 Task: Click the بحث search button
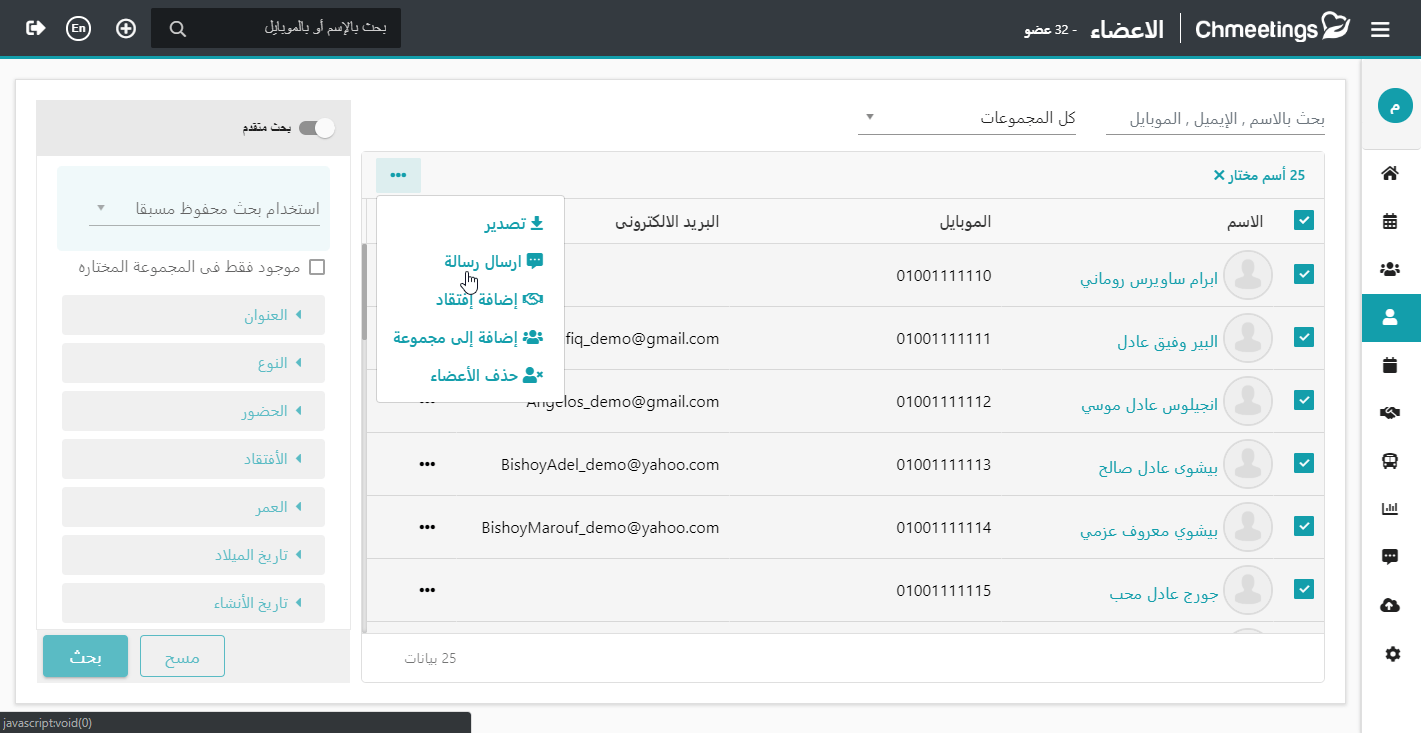click(x=85, y=656)
